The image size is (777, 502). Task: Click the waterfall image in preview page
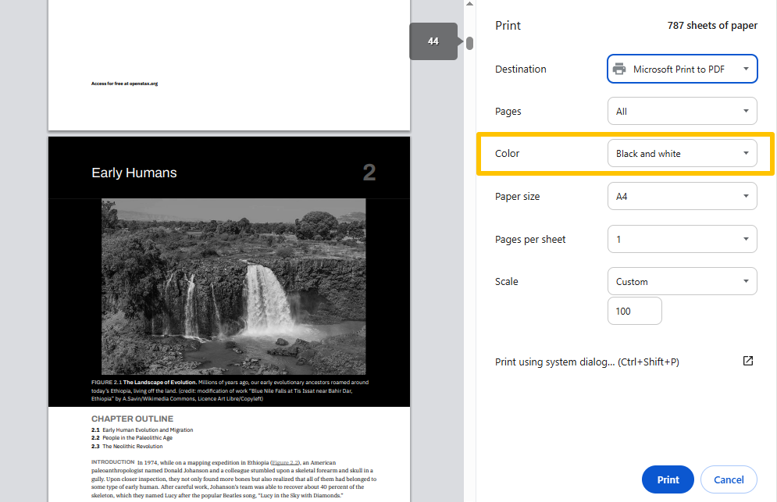coord(233,286)
